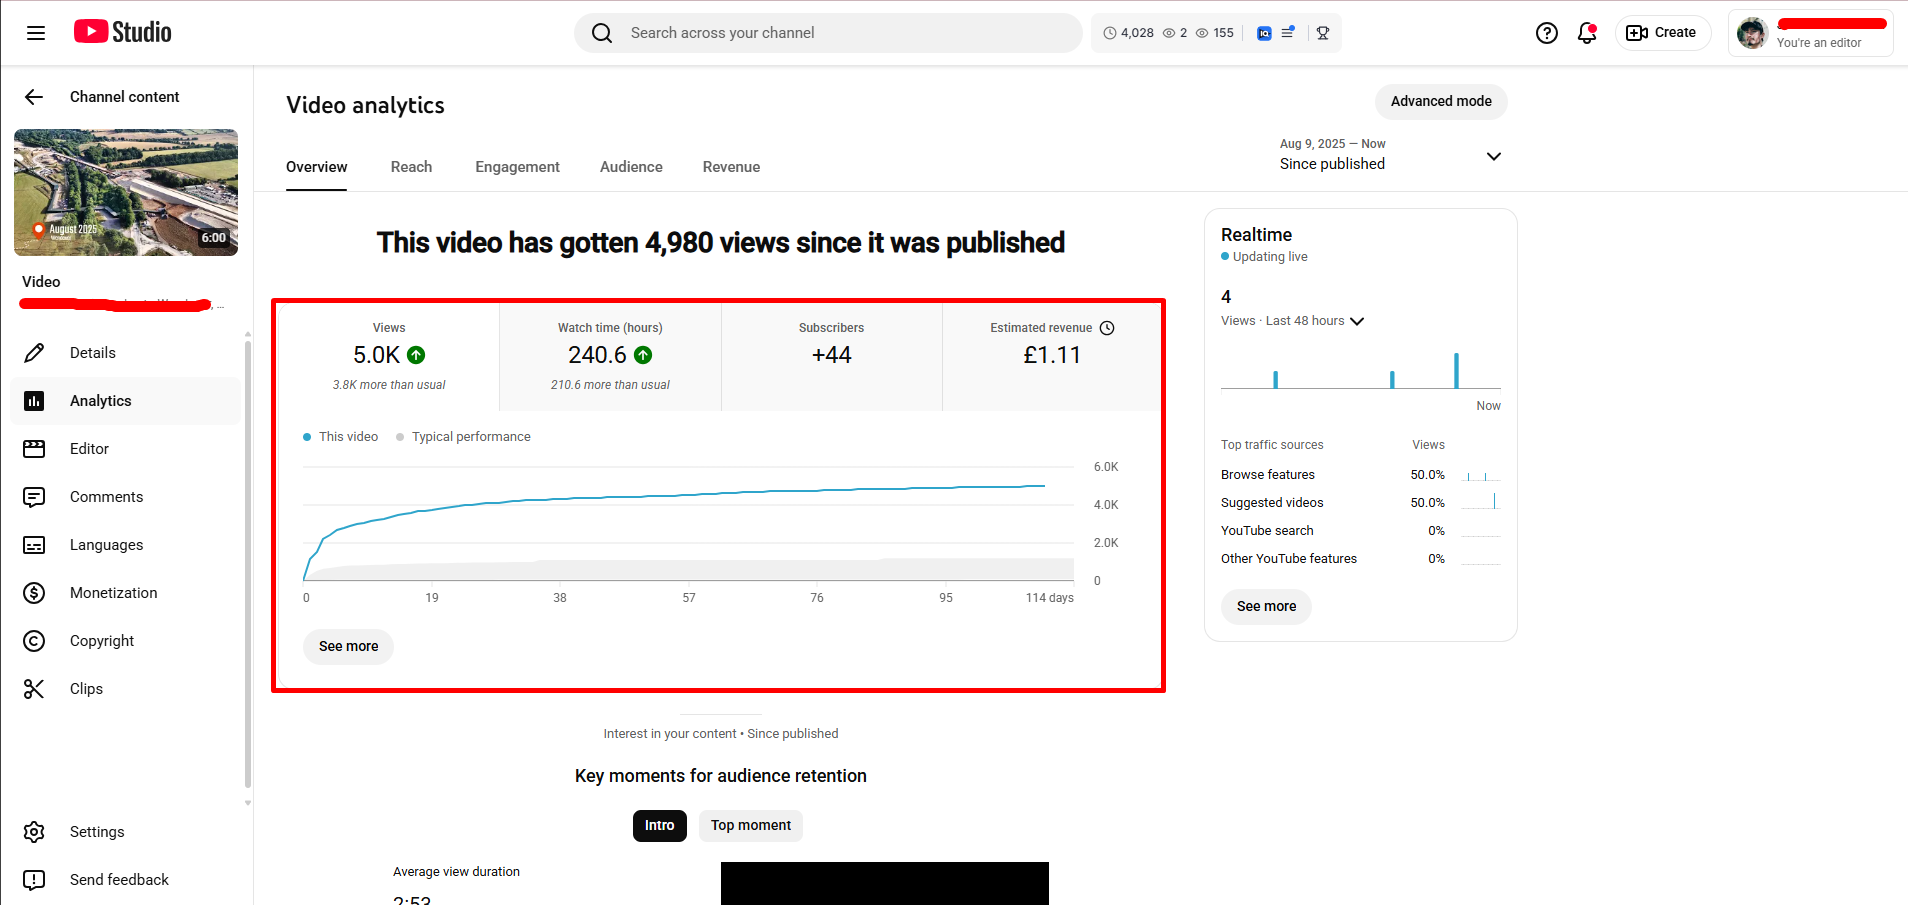Viewport: 1908px width, 905px height.
Task: Go back using the Channel content arrow
Action: point(34,97)
